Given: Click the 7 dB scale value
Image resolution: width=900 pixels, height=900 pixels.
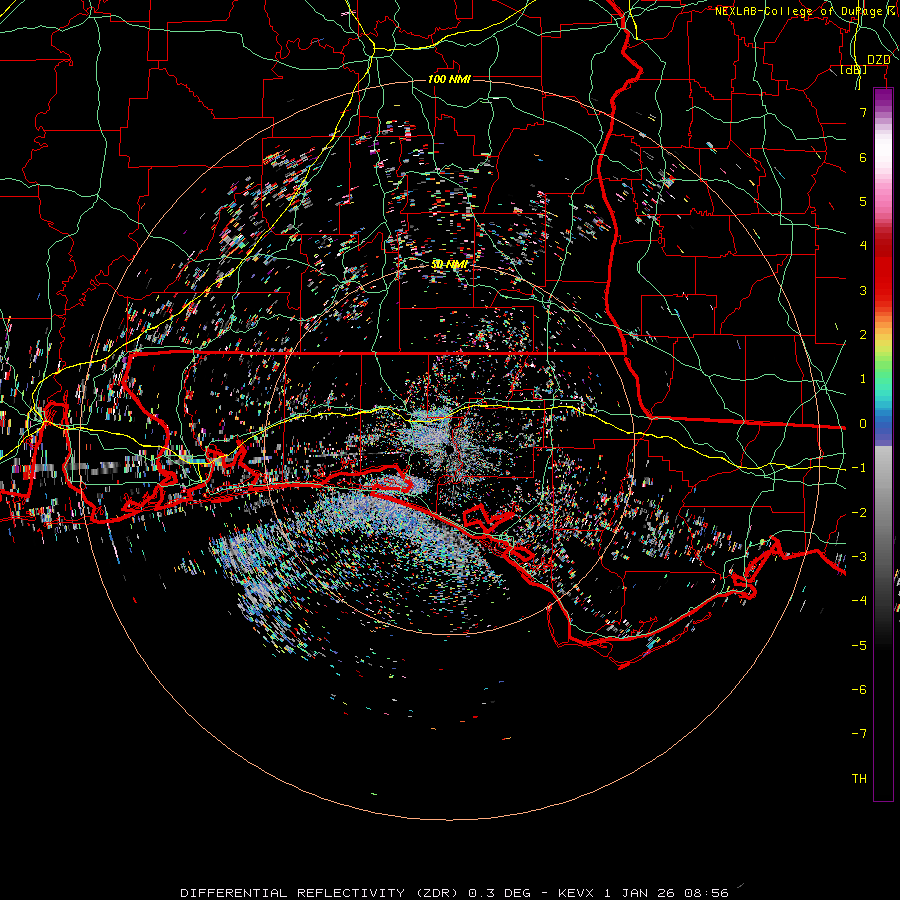Looking at the screenshot, I should tap(863, 112).
